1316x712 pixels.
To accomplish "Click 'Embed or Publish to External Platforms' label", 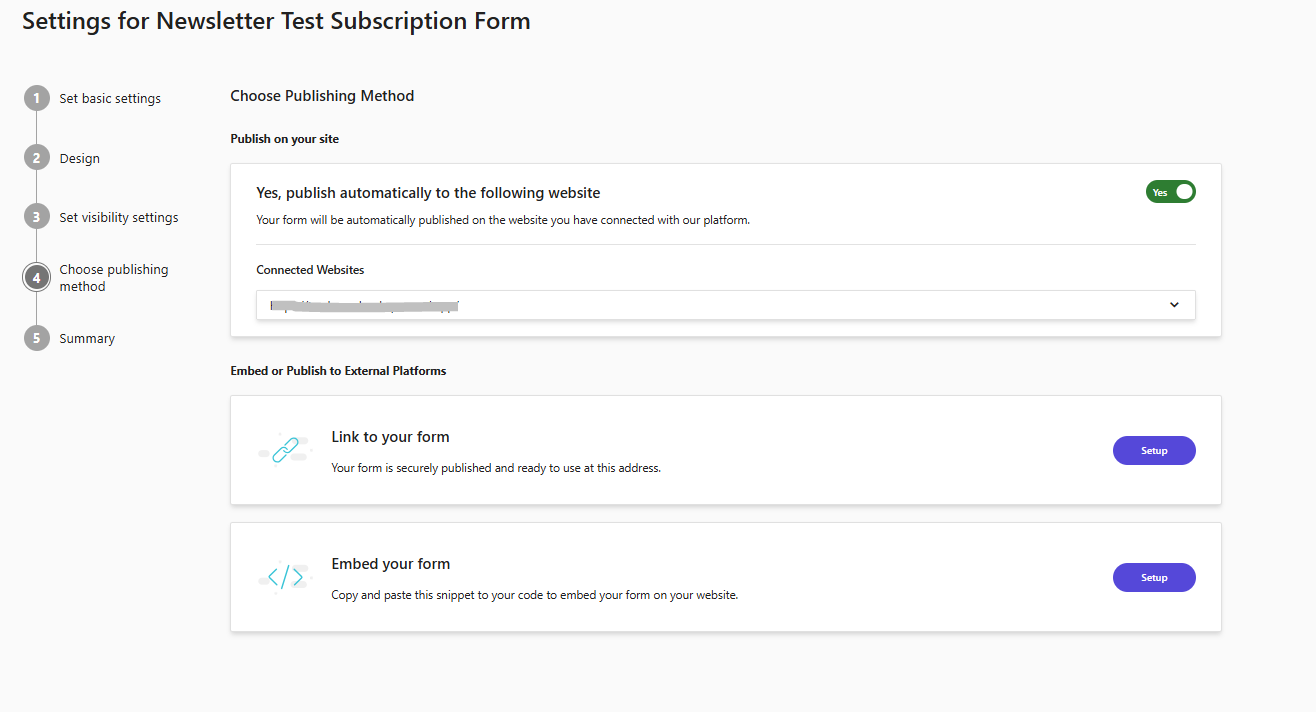I will 338,371.
